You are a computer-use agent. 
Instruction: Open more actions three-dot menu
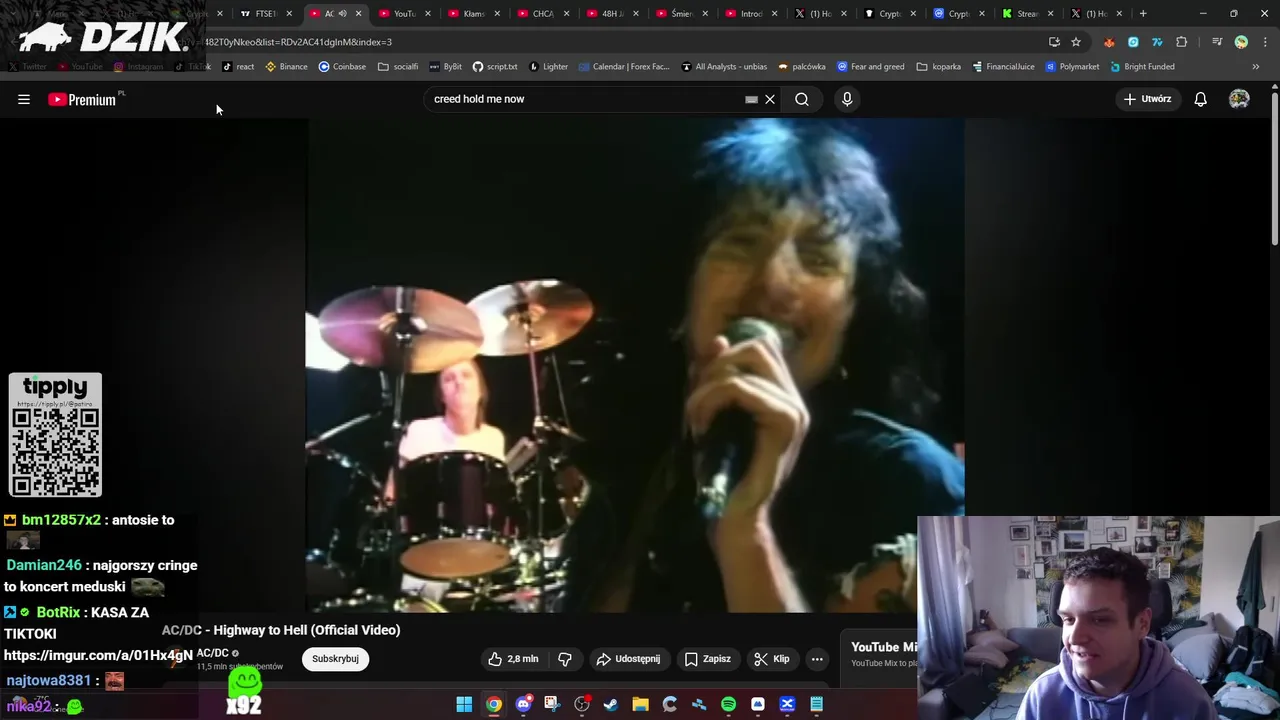pyautogui.click(x=817, y=659)
